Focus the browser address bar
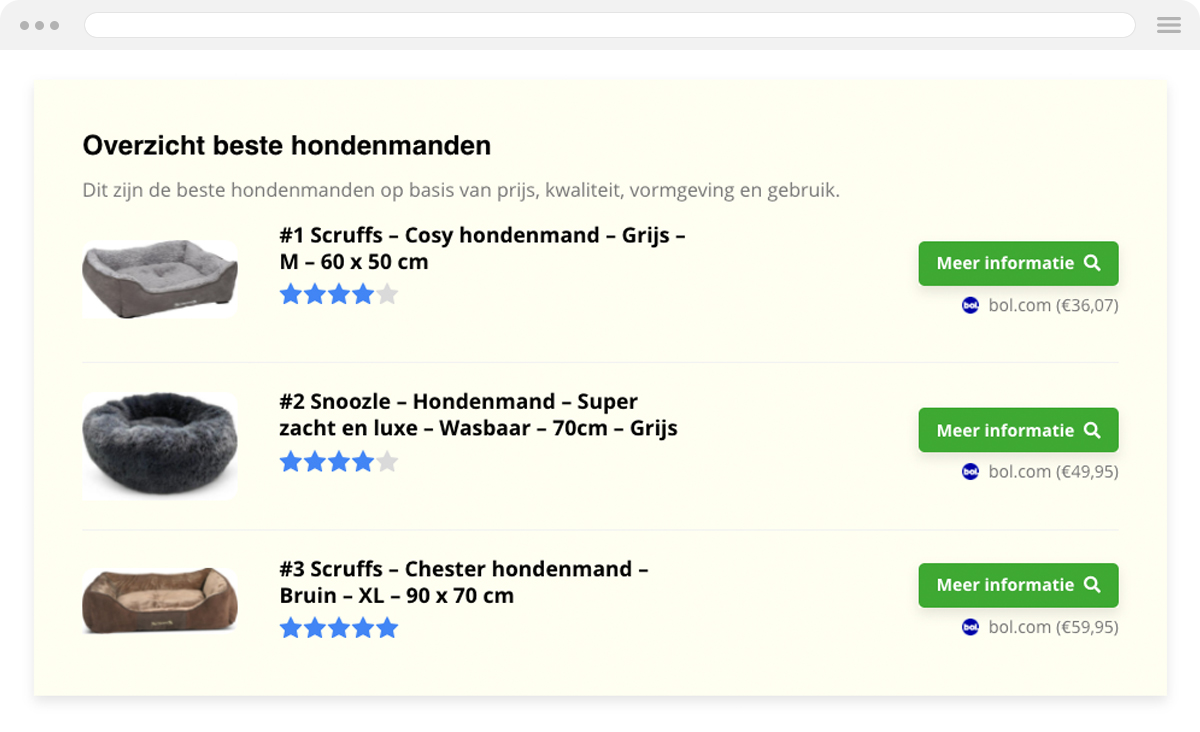 click(x=609, y=25)
